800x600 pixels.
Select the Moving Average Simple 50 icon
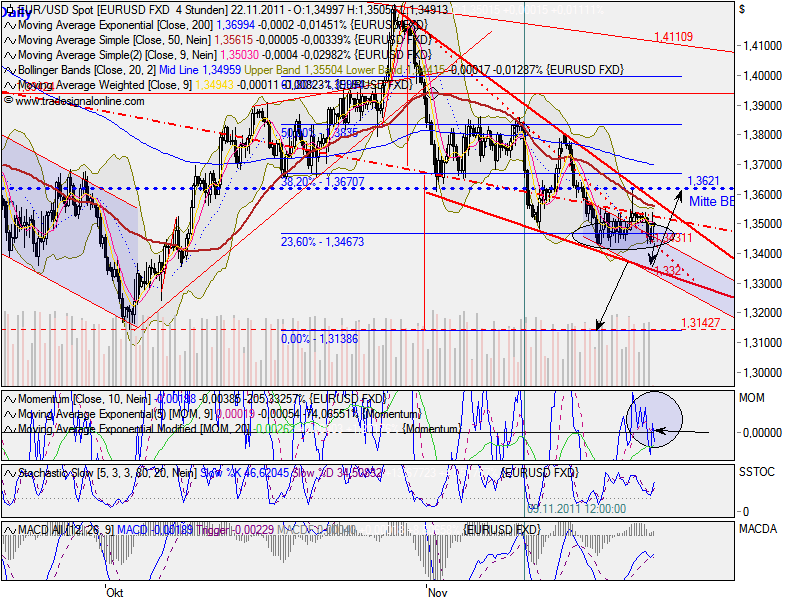[x=8, y=41]
